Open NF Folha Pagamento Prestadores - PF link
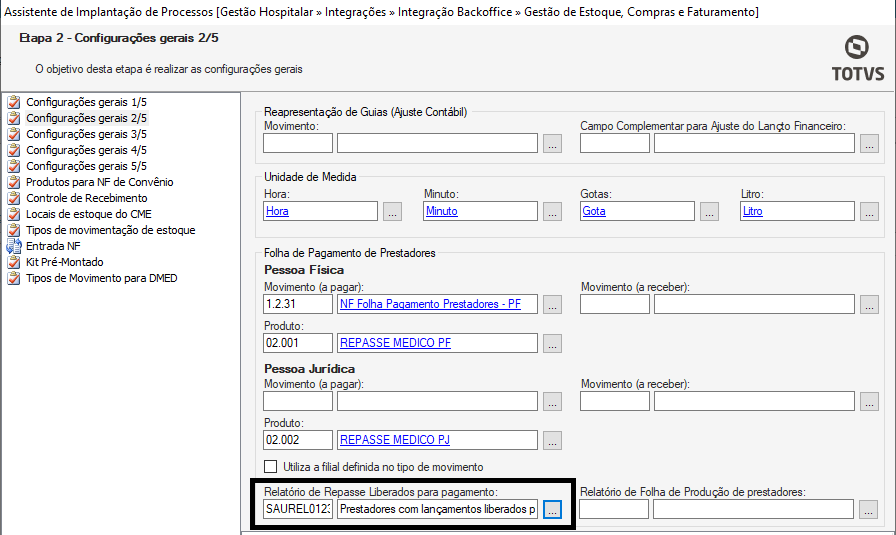The width and height of the screenshot is (896, 535). click(437, 304)
